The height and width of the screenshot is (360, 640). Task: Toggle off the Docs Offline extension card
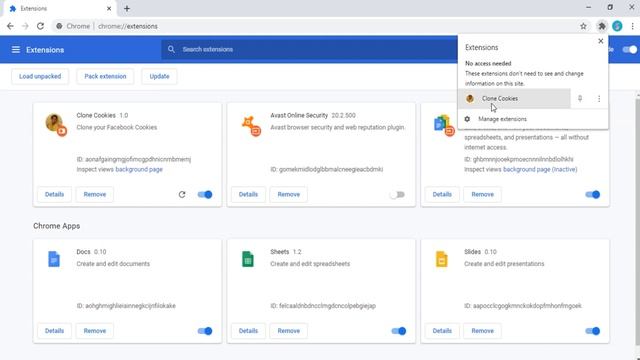click(593, 194)
